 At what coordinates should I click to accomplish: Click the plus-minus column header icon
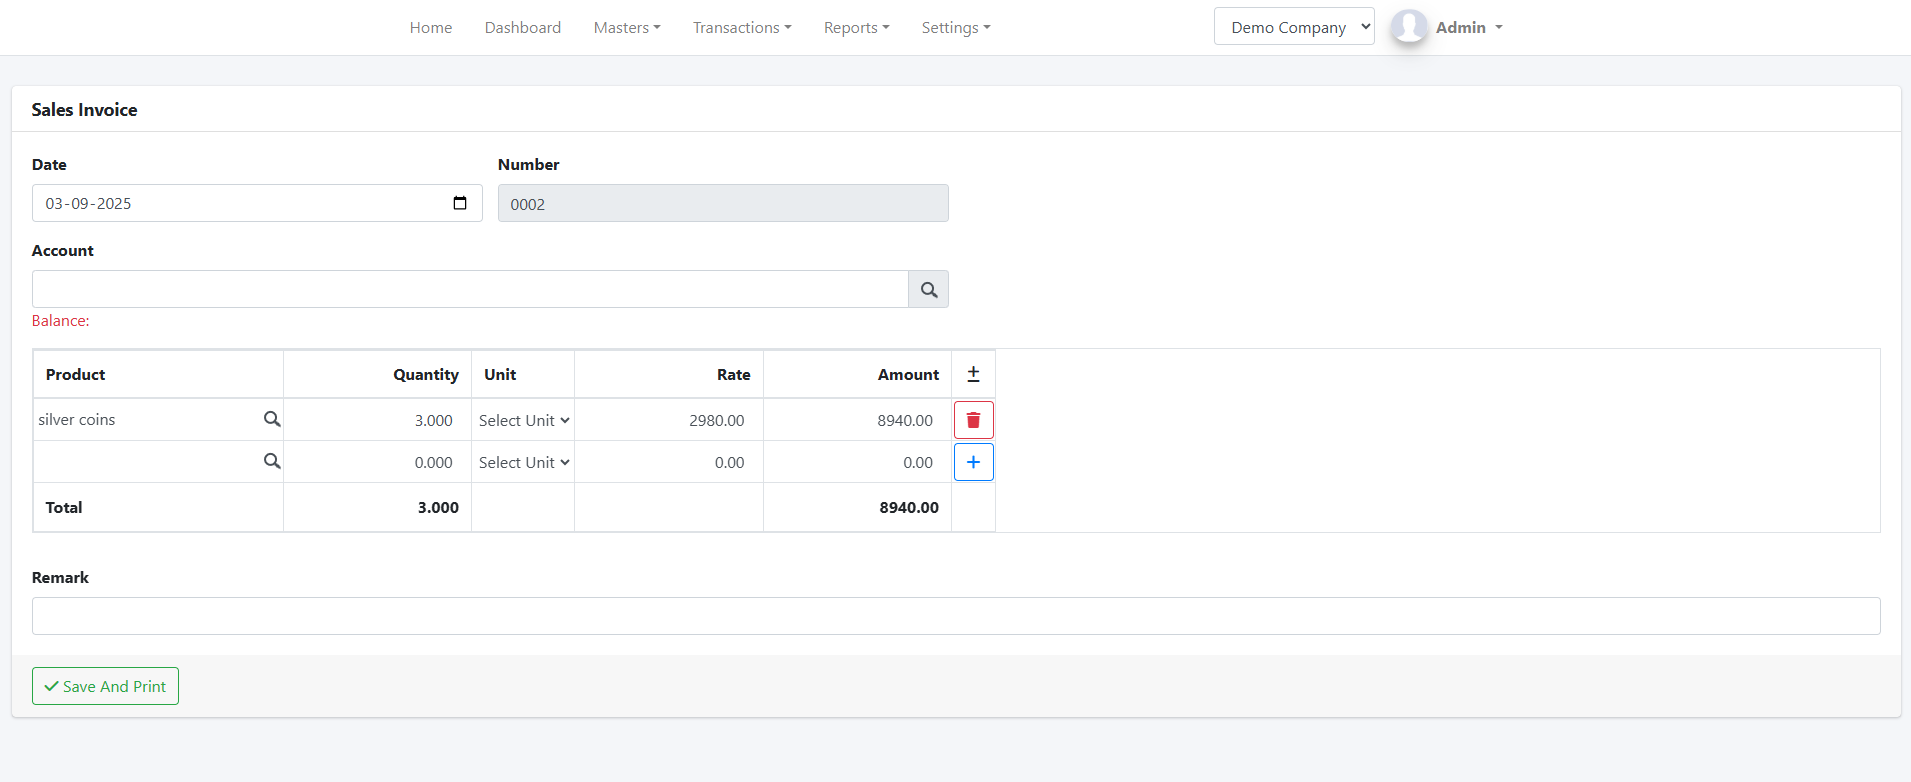tap(973, 374)
